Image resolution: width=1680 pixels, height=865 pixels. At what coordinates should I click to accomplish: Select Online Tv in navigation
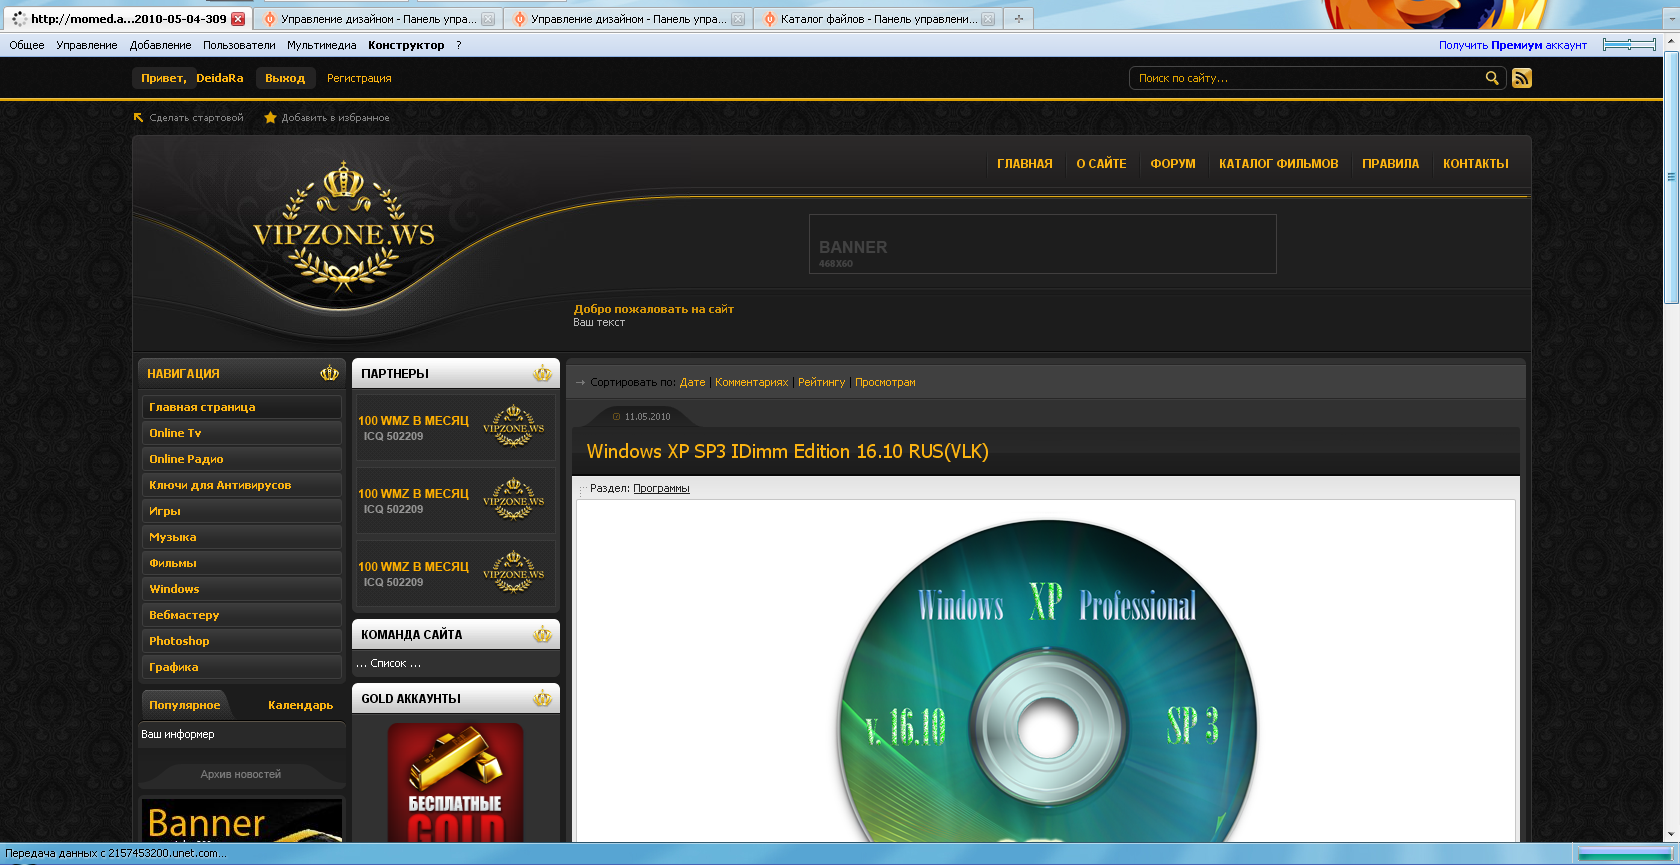[x=241, y=433]
